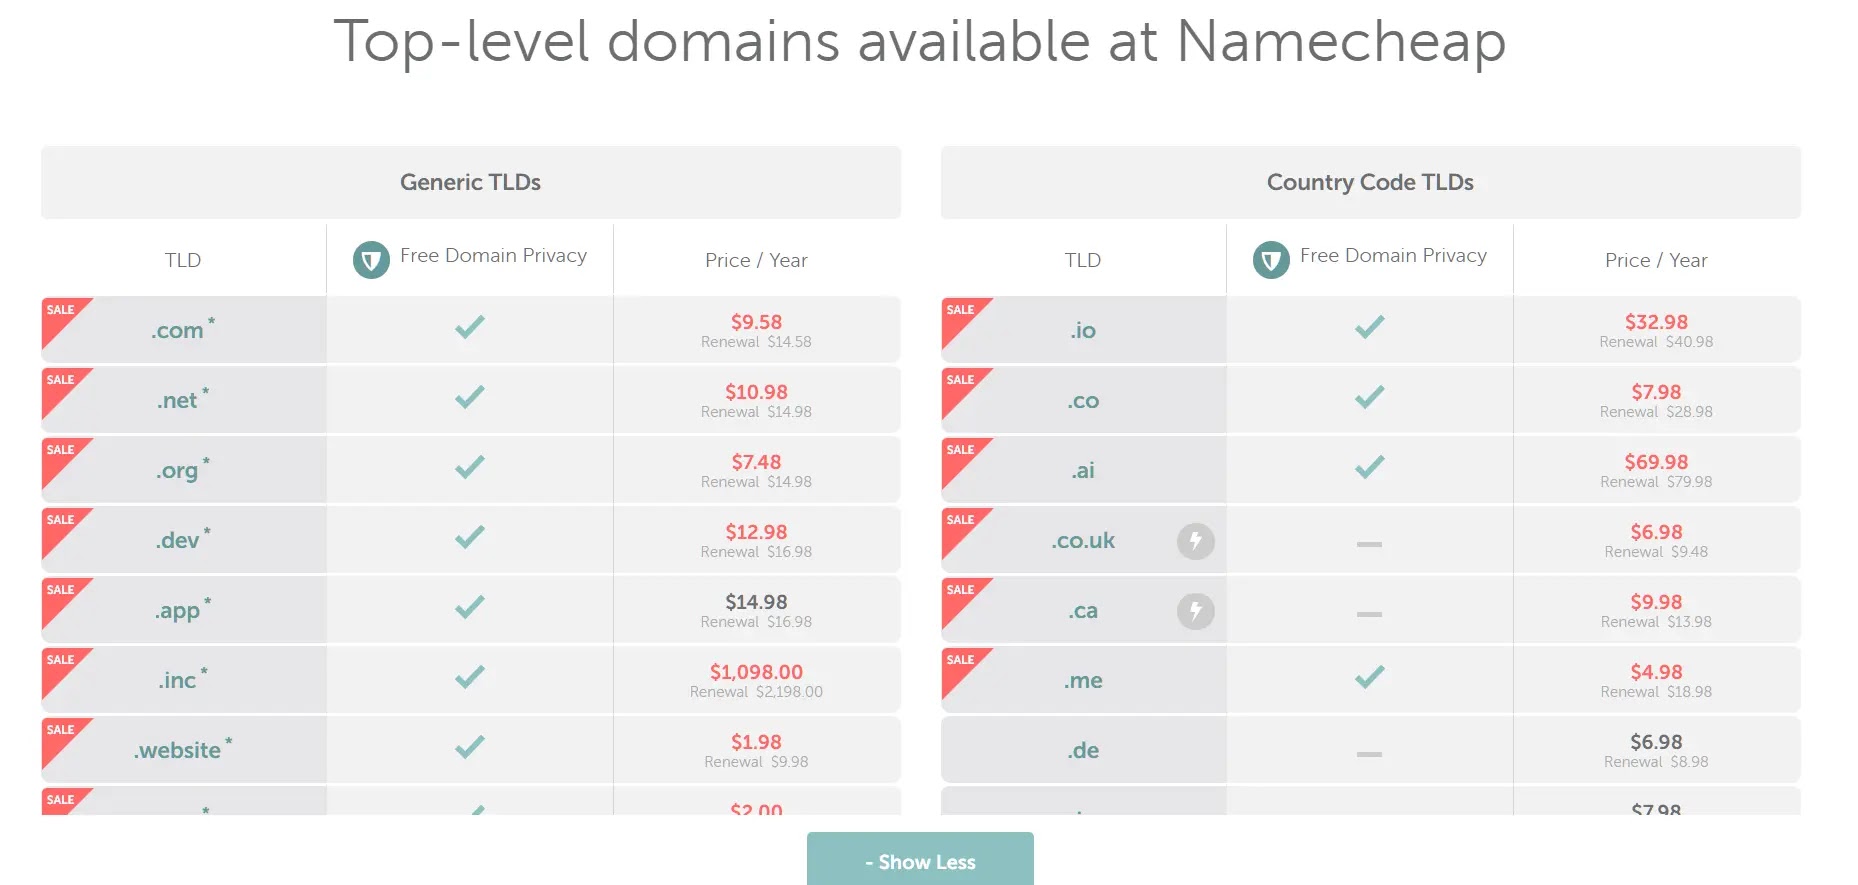Click the privacy checkmark in the .io row

point(1370,327)
